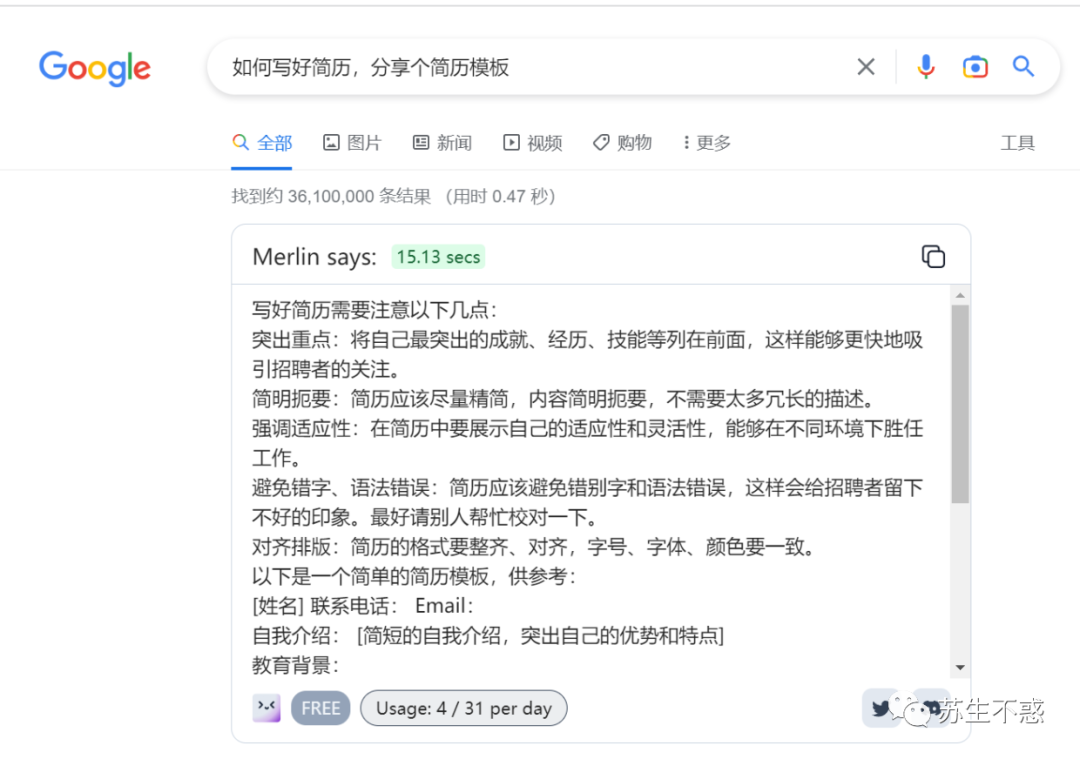Screen dimensions: 1080x759
Task: Switch to the 图片 images tab
Action: (x=352, y=143)
